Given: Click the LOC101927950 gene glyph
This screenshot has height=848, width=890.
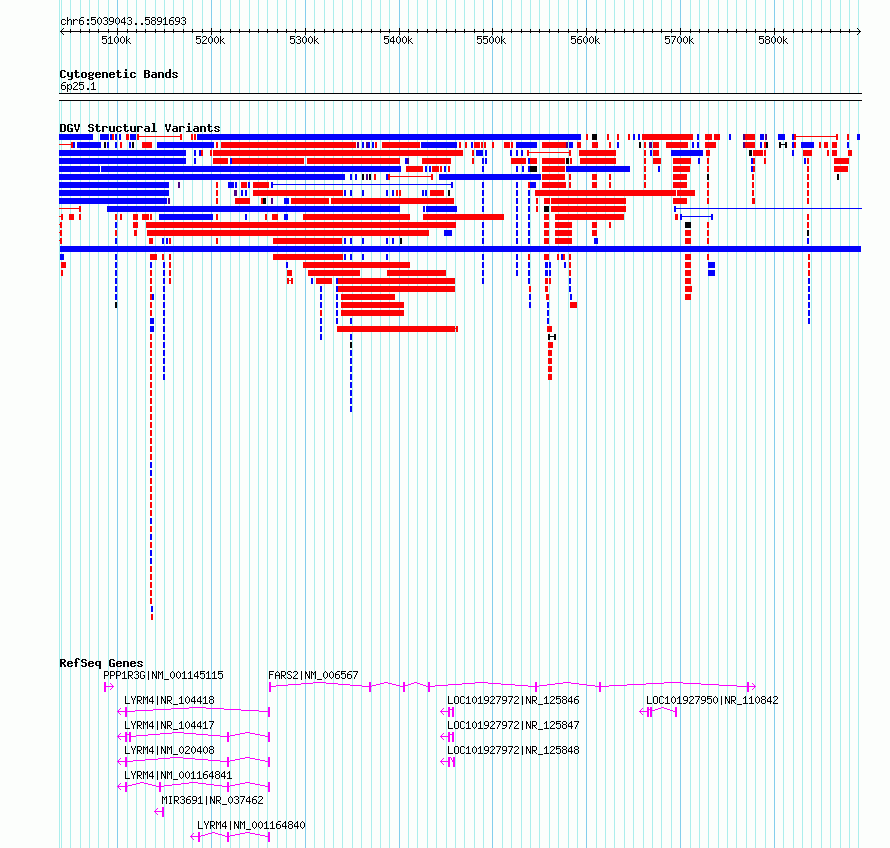Looking at the screenshot, I should point(658,712).
